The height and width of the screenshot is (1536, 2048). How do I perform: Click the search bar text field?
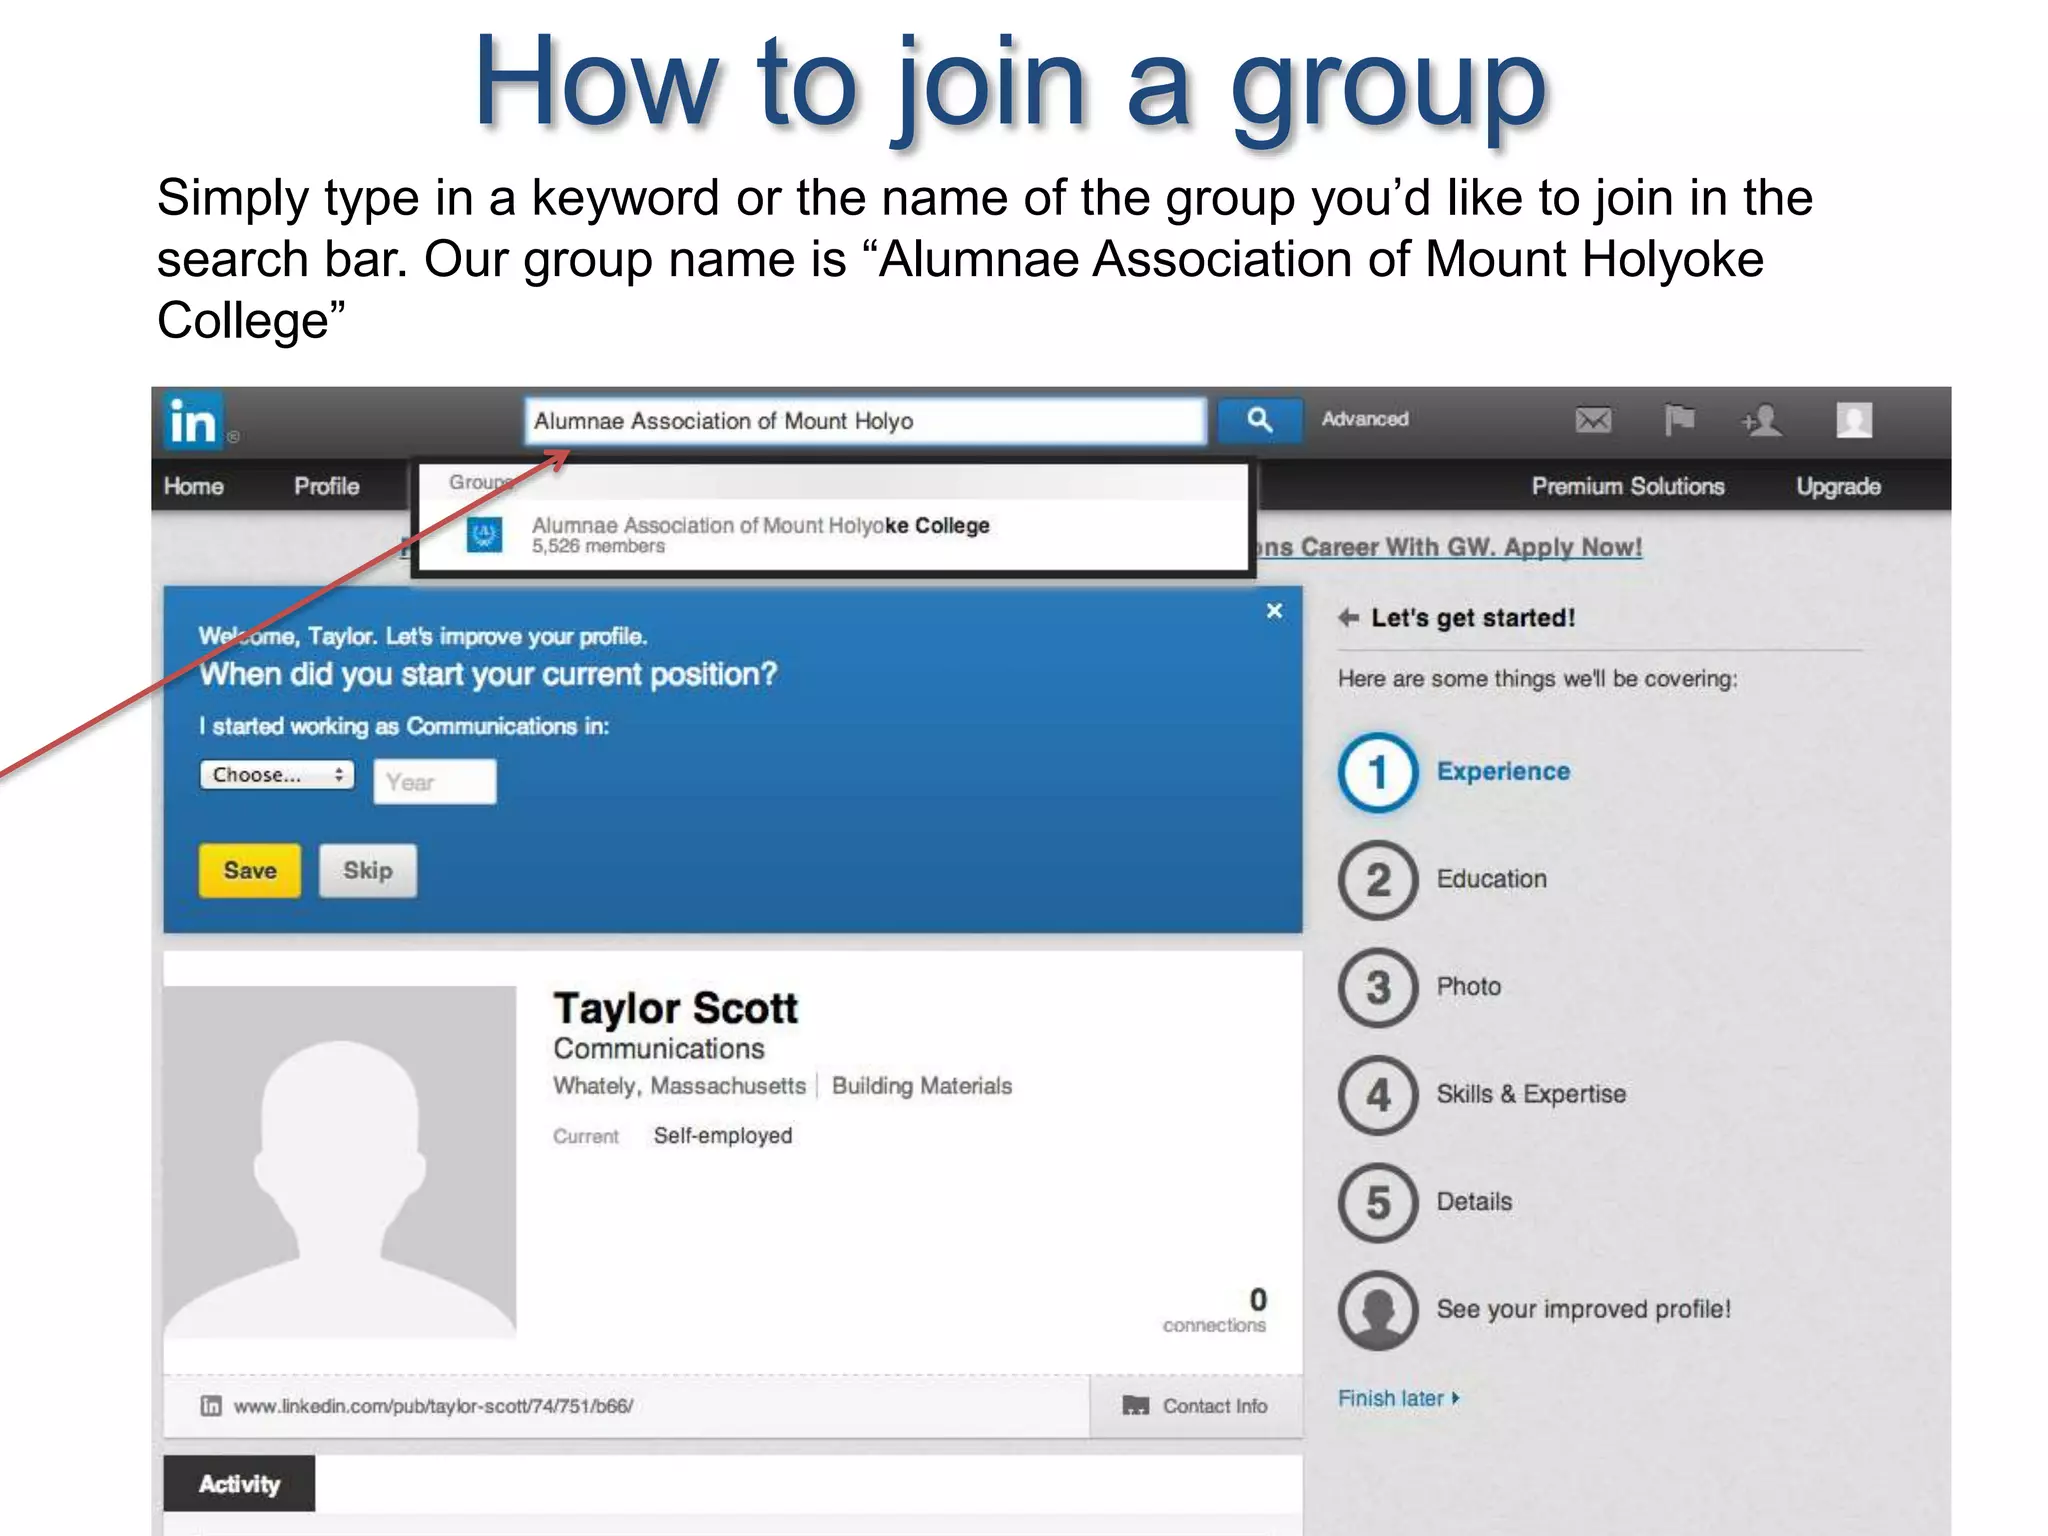(x=865, y=421)
